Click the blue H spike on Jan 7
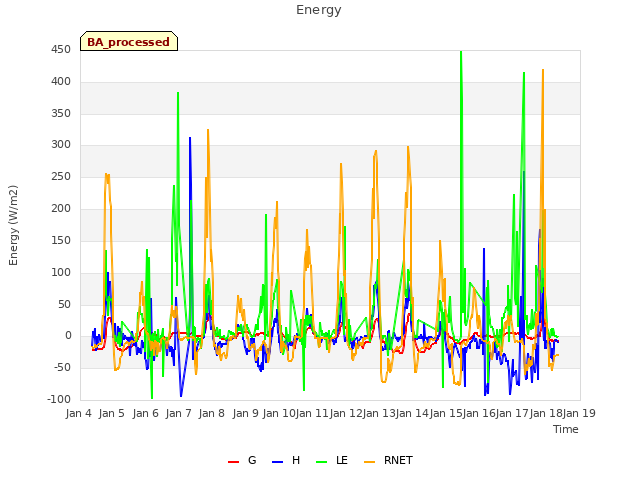Viewport: 640px width, 480px height. pos(190,138)
